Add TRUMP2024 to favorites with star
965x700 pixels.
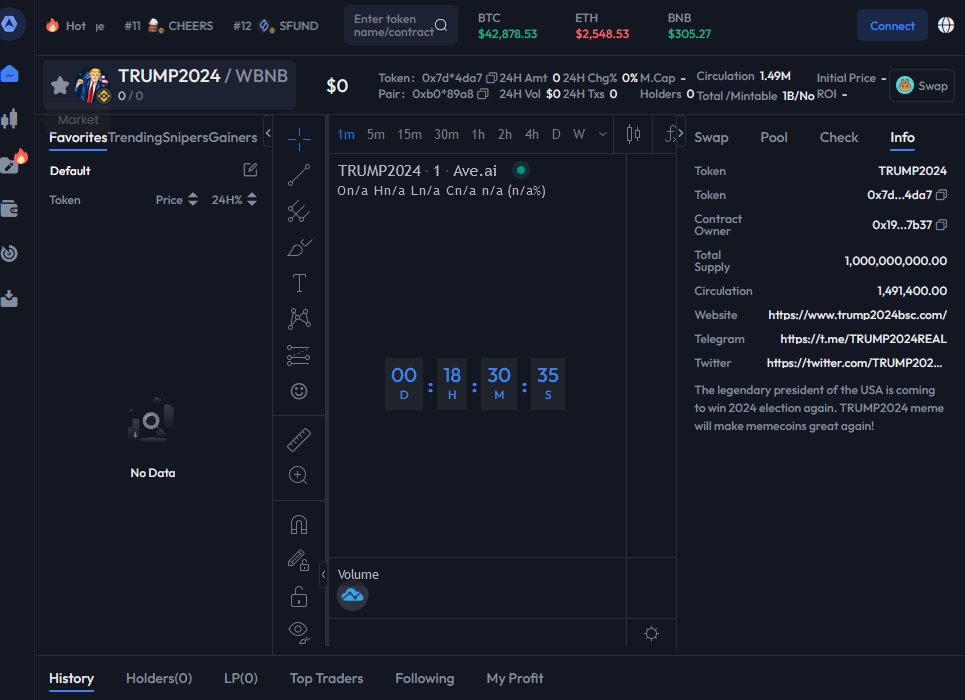(x=60, y=85)
